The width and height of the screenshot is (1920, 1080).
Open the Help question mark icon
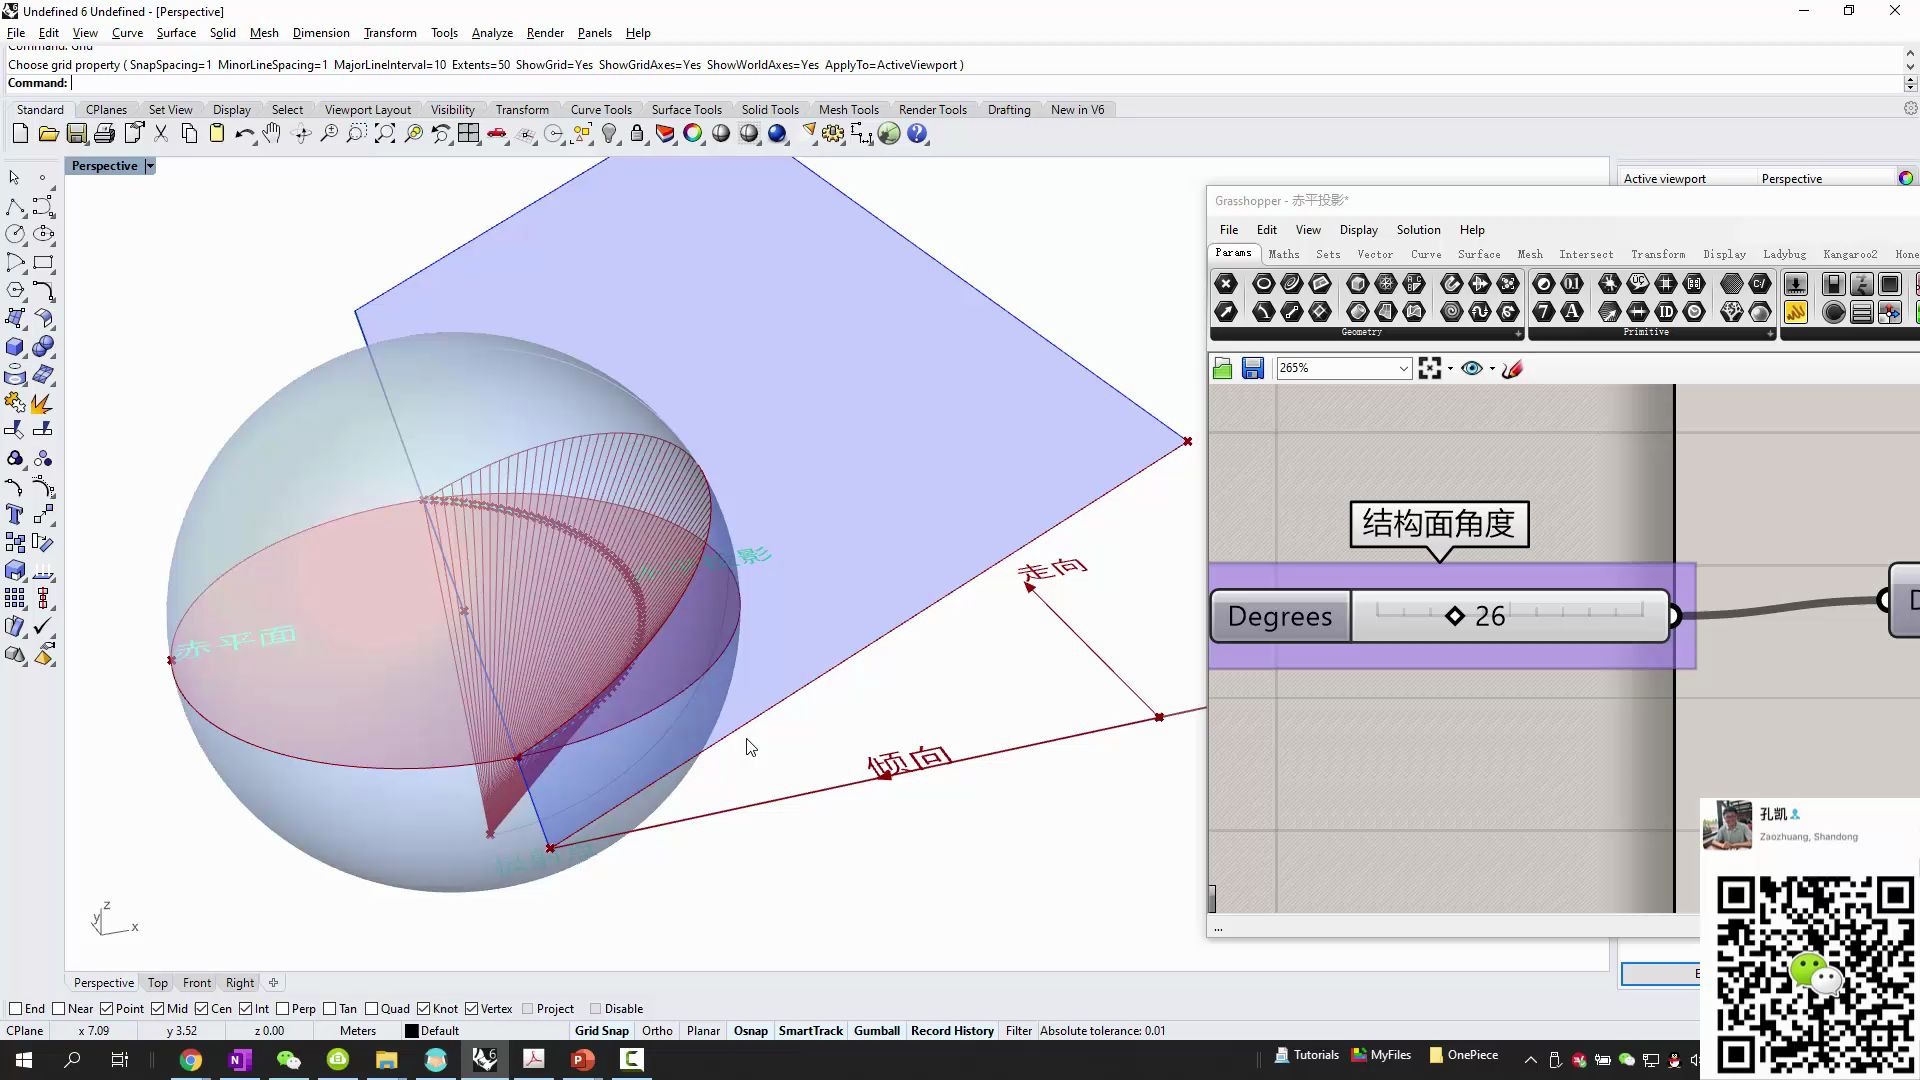click(x=917, y=134)
